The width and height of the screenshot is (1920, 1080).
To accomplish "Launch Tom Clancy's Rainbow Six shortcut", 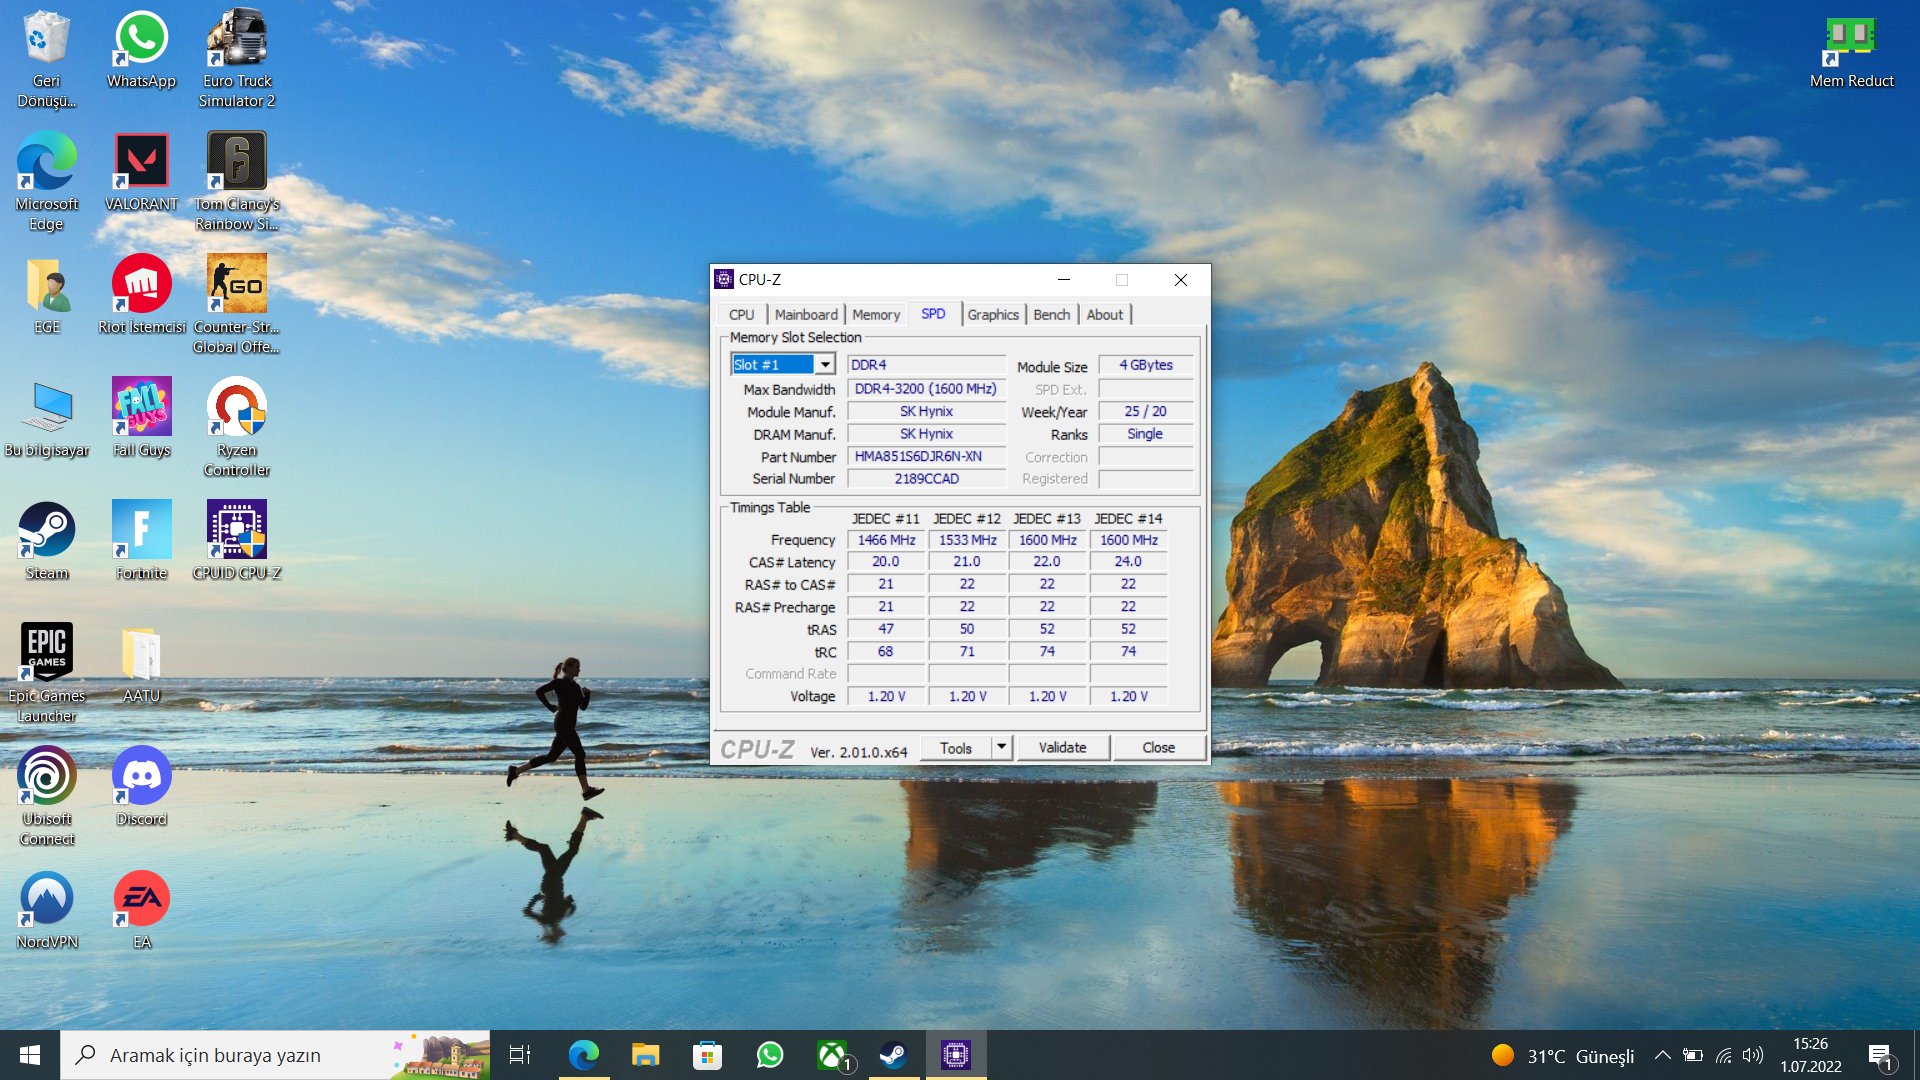I will click(x=237, y=181).
